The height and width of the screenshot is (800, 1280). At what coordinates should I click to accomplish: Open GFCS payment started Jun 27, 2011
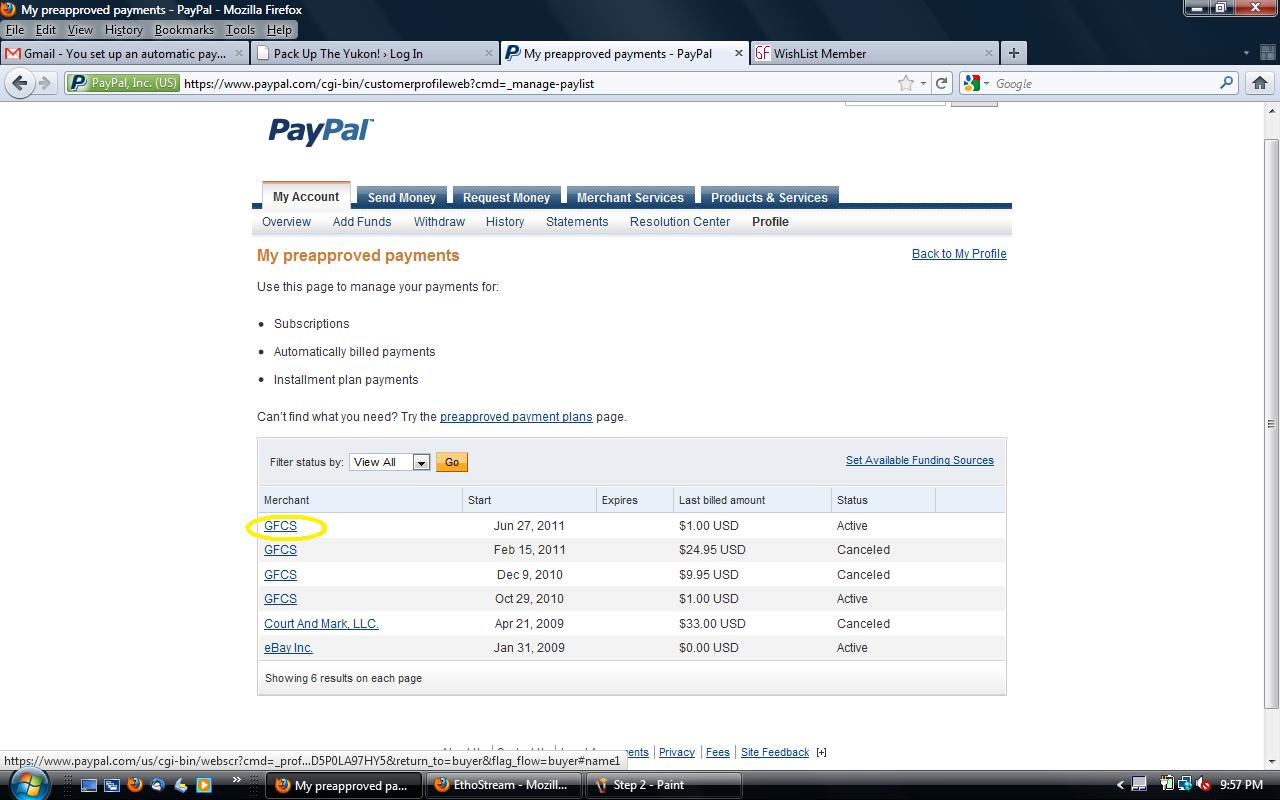(x=280, y=526)
